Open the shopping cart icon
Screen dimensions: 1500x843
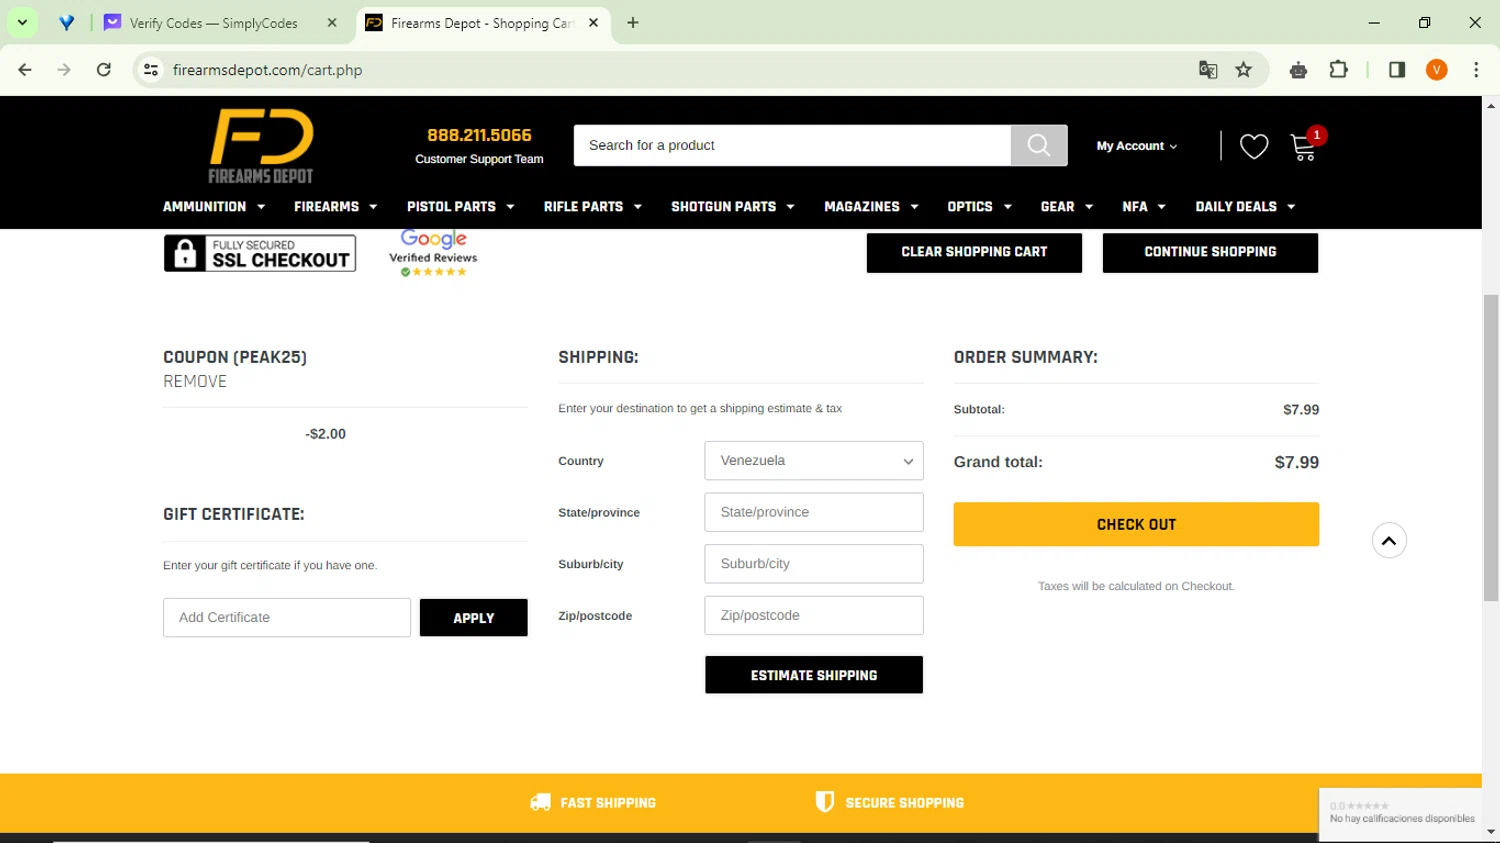coord(1304,147)
